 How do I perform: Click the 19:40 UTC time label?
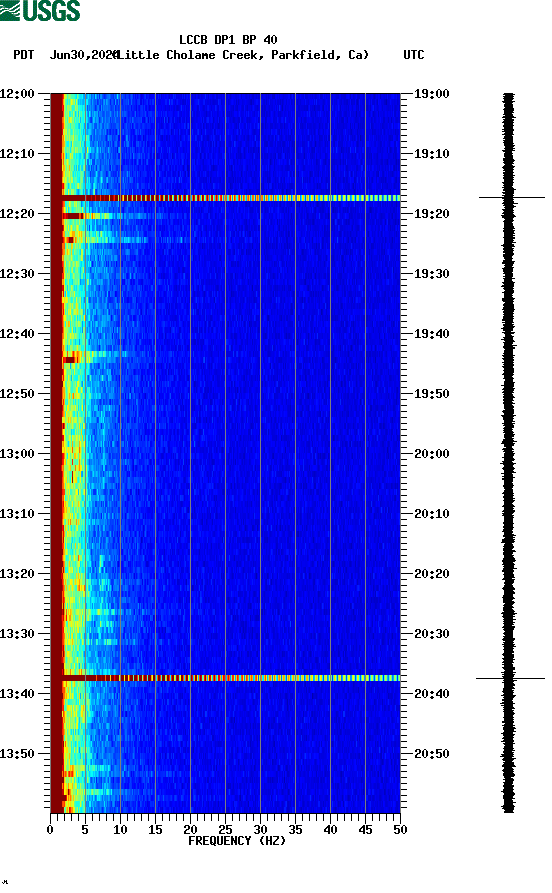tap(432, 334)
